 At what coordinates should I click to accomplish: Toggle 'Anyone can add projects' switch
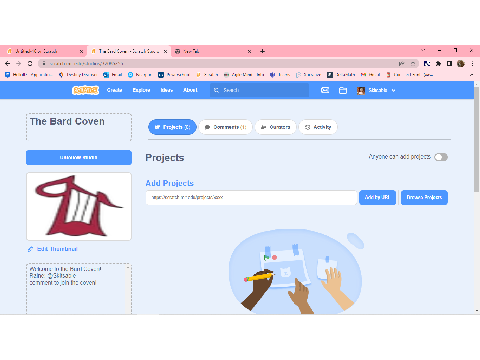[441, 157]
